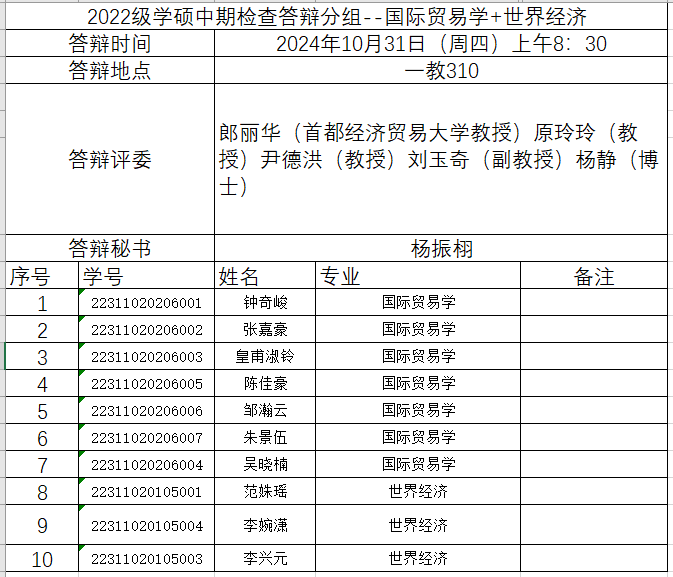Screen dimensions: 673x577
Task: Click the committee members cell starting with 郎丽华
Action: pos(441,160)
